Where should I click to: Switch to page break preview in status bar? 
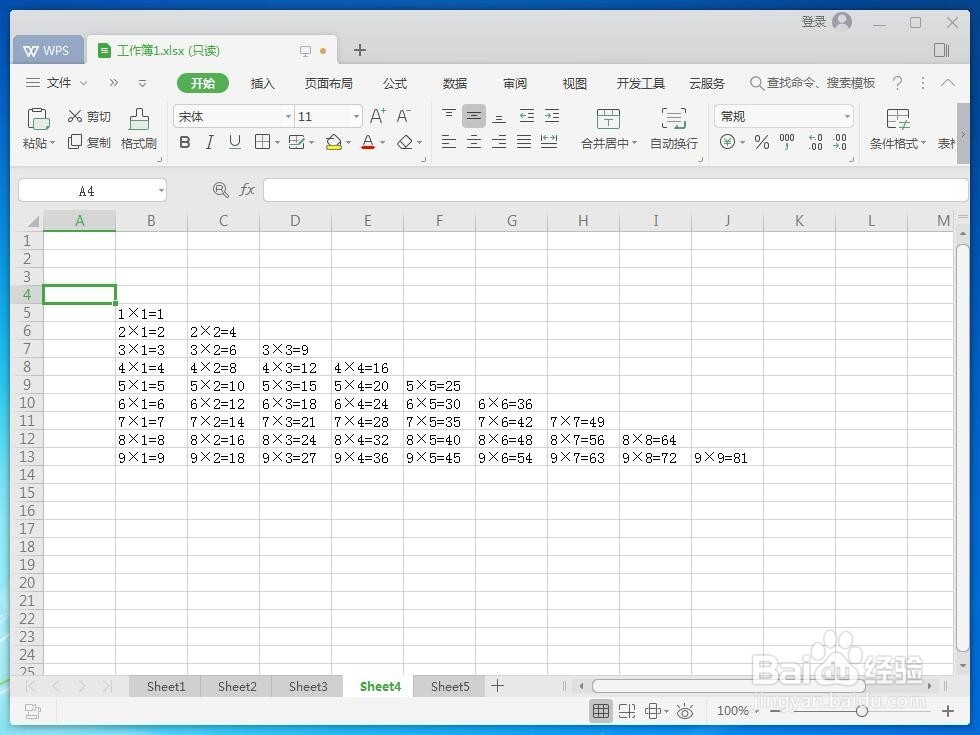[x=626, y=711]
